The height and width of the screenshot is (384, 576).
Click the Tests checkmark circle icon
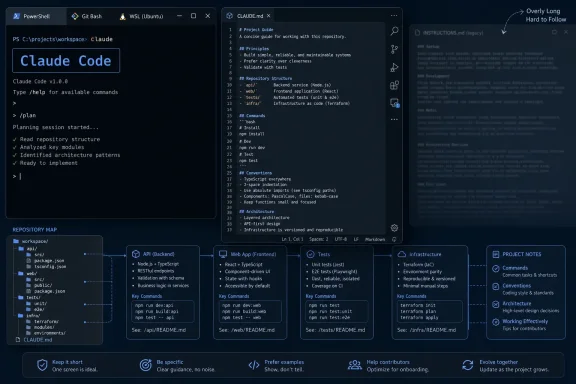coord(310,254)
